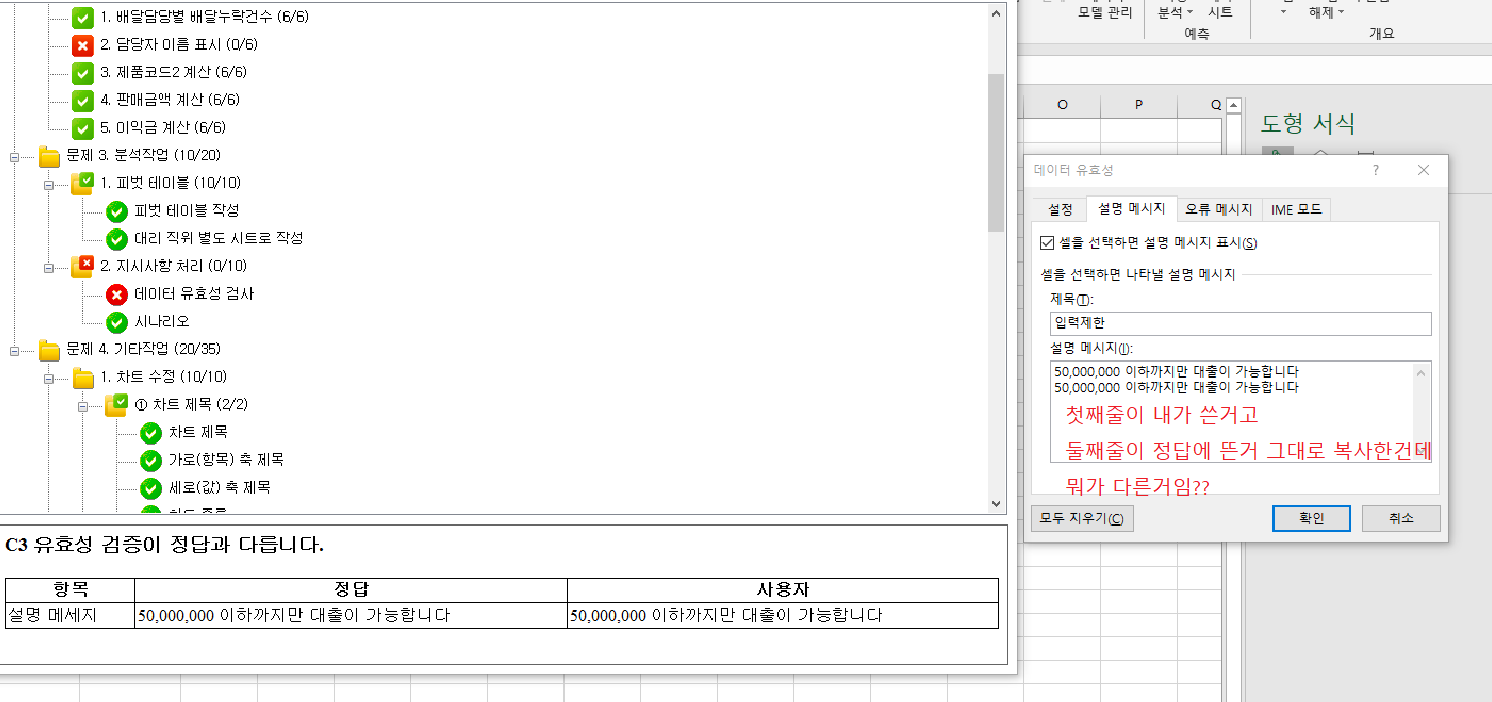Click the green check icon next to 시나리오
The height and width of the screenshot is (702, 1492).
[x=117, y=322]
